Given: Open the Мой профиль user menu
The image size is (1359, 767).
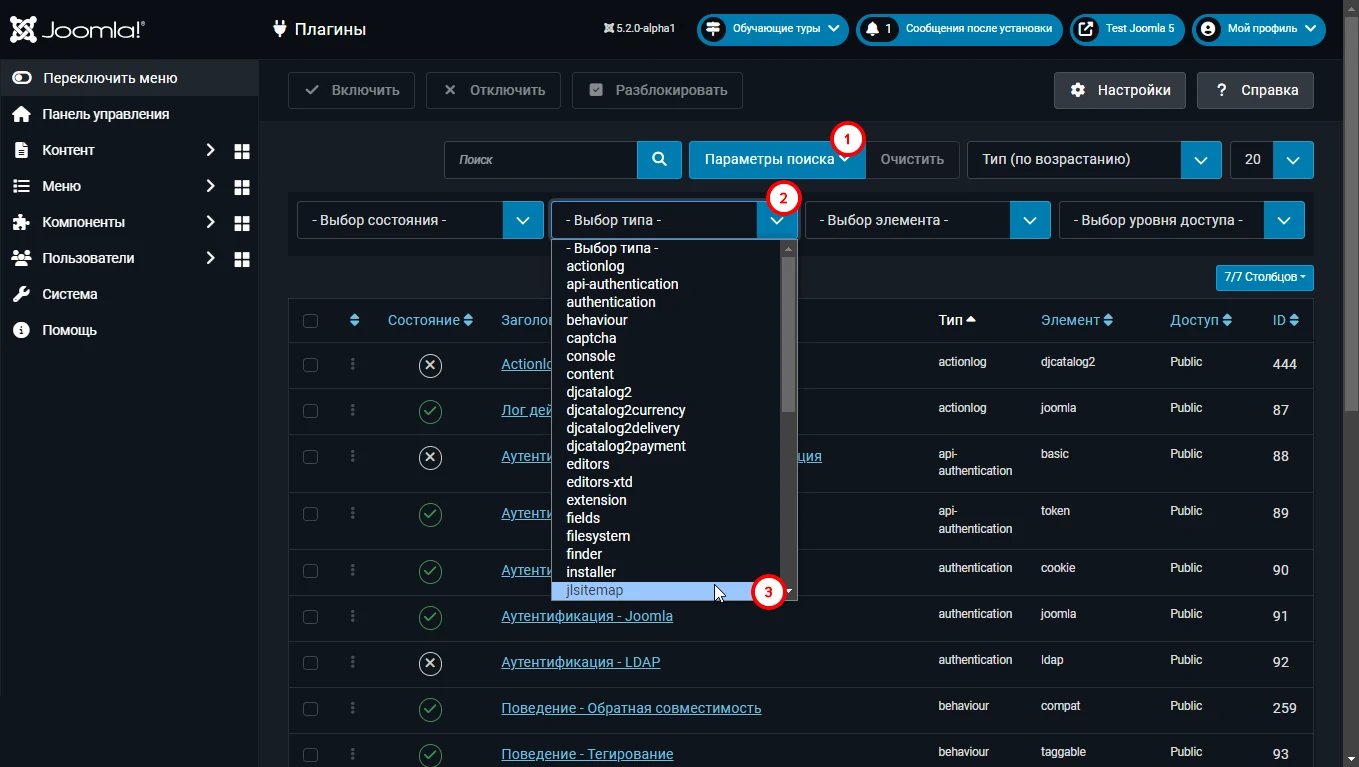Looking at the screenshot, I should pos(1258,29).
